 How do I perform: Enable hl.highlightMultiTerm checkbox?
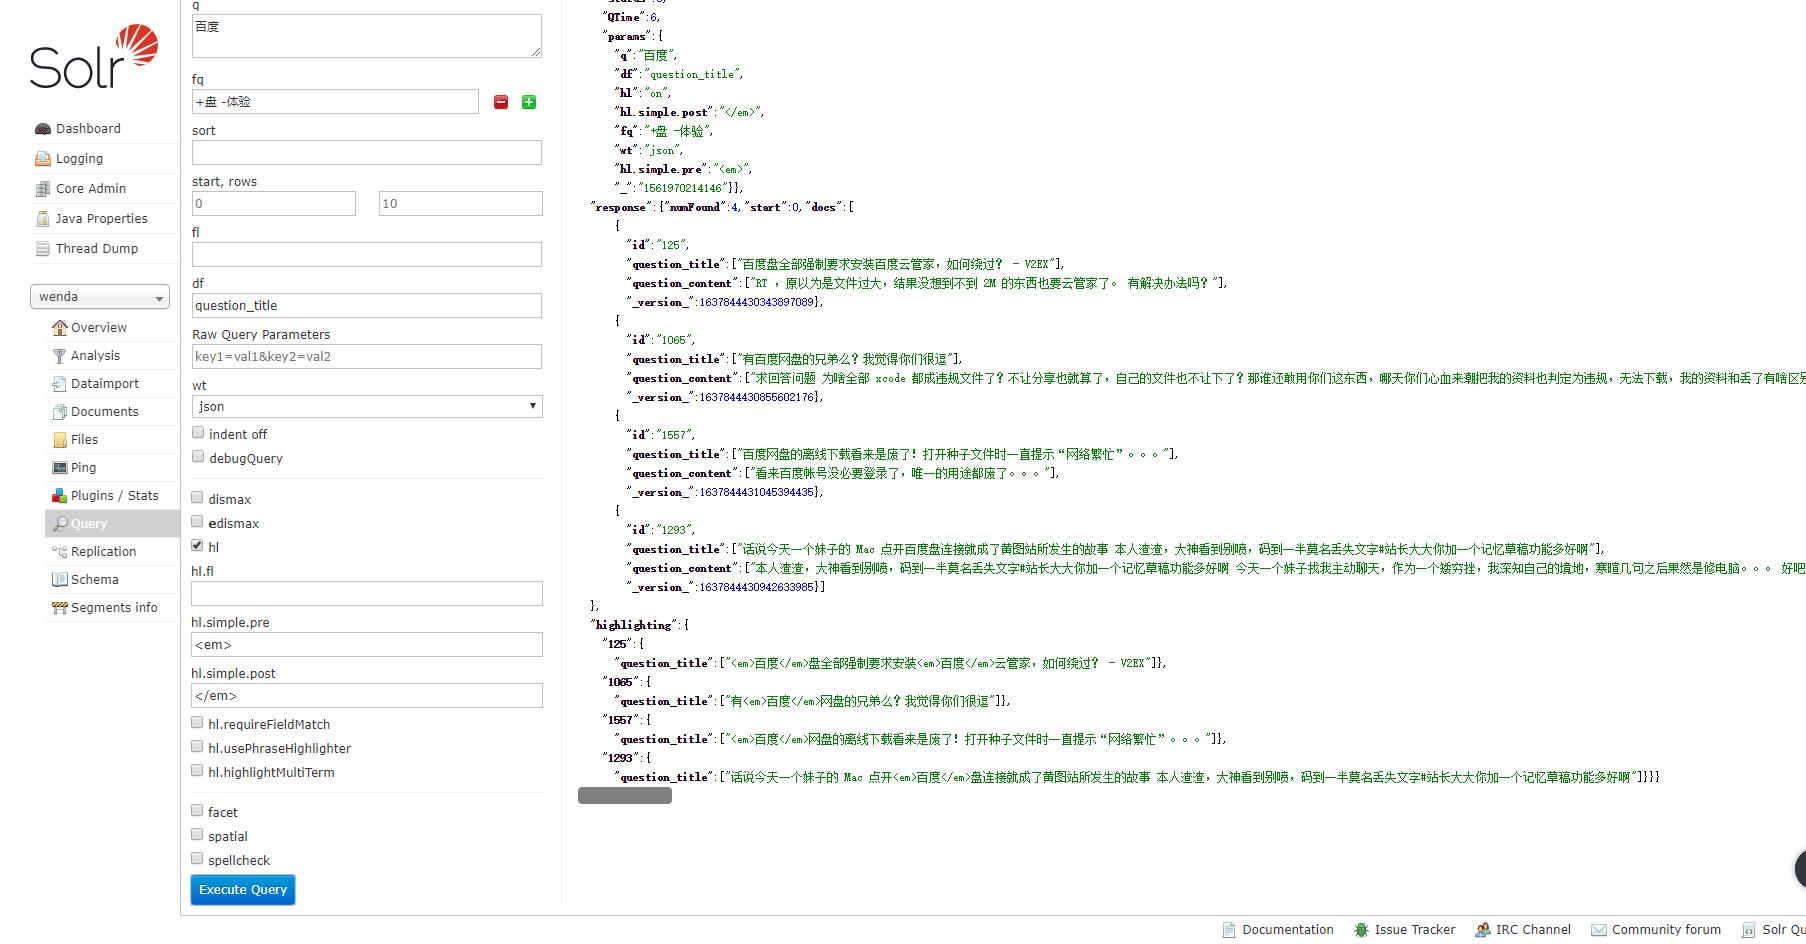tap(198, 771)
